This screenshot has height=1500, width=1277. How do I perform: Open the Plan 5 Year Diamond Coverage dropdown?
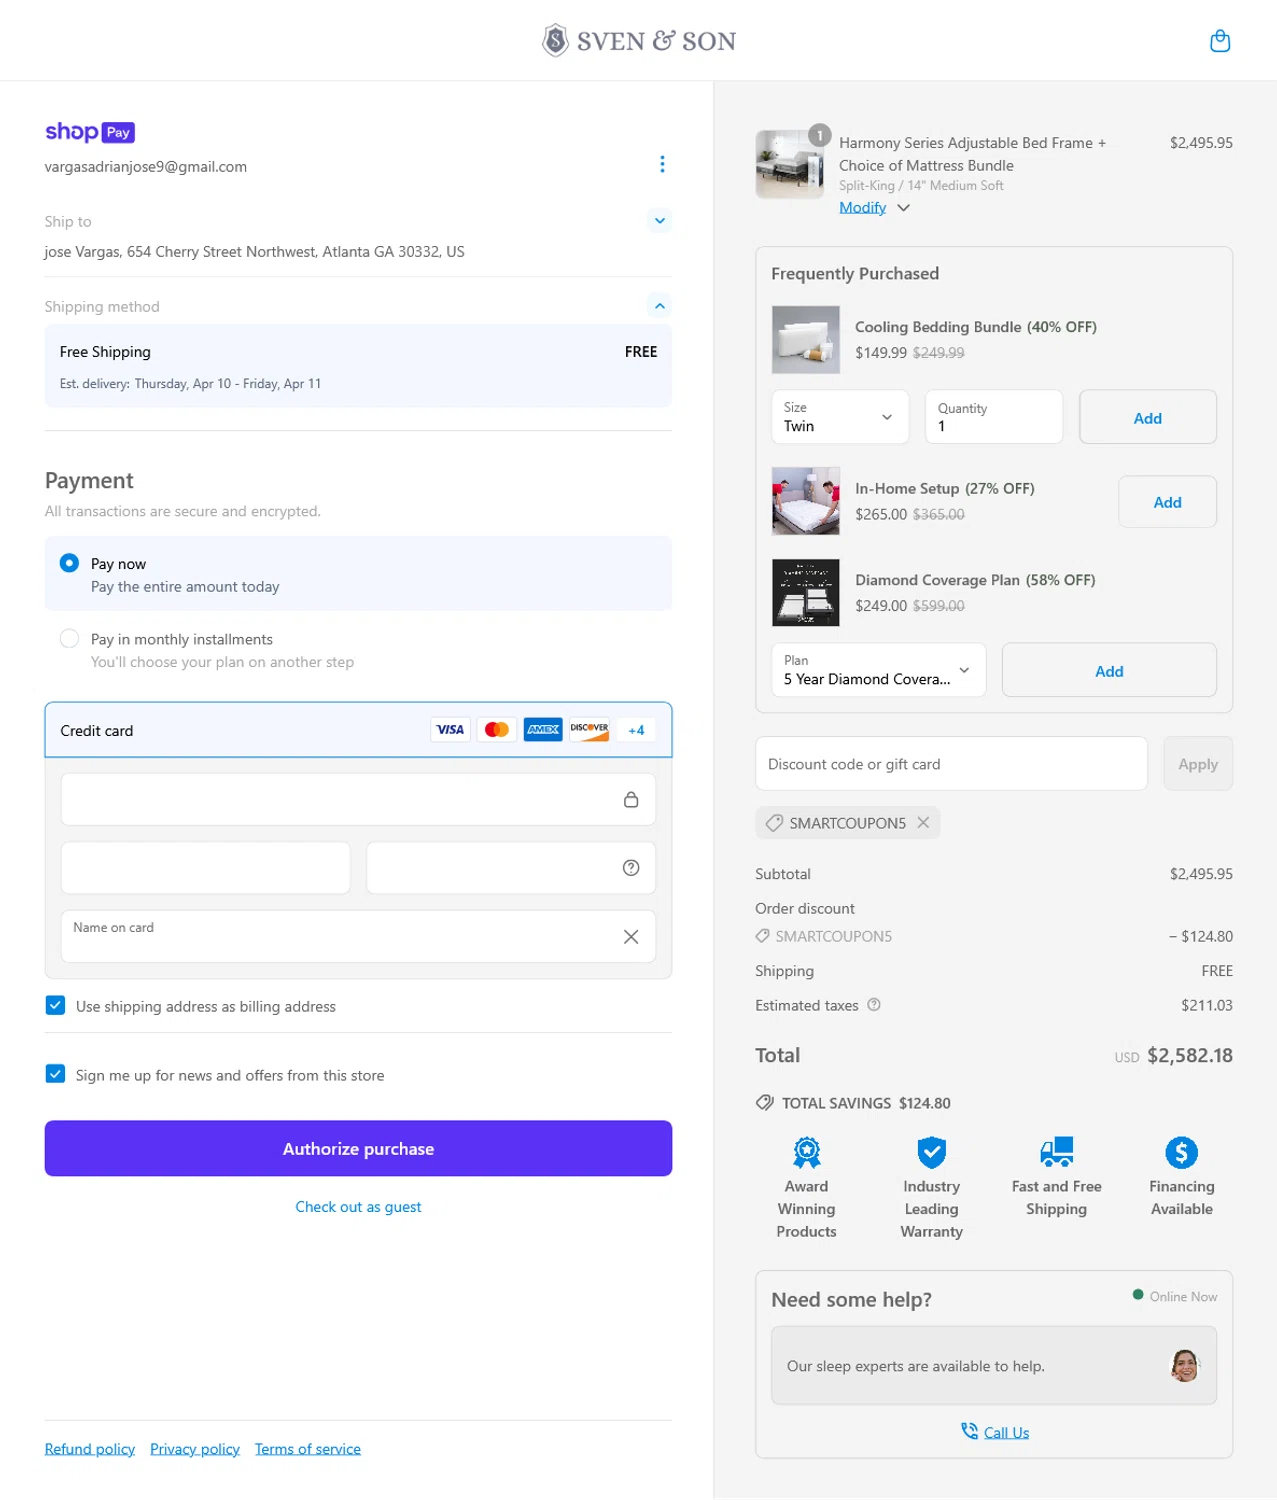(879, 670)
